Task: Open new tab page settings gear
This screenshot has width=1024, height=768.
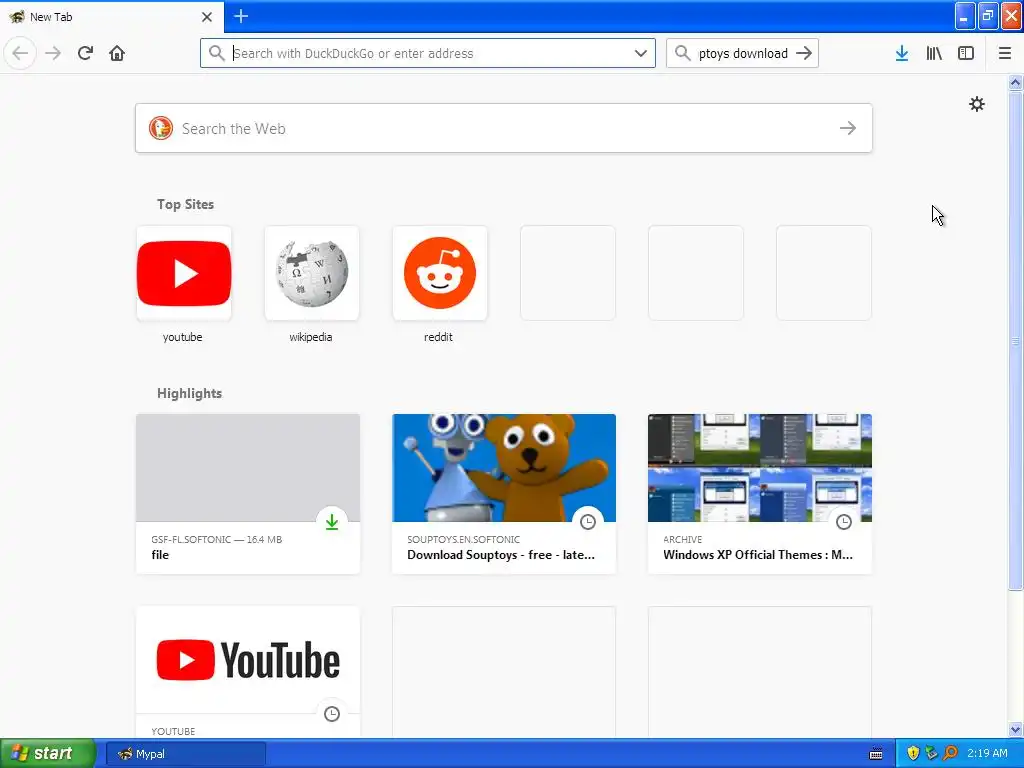Action: [976, 104]
